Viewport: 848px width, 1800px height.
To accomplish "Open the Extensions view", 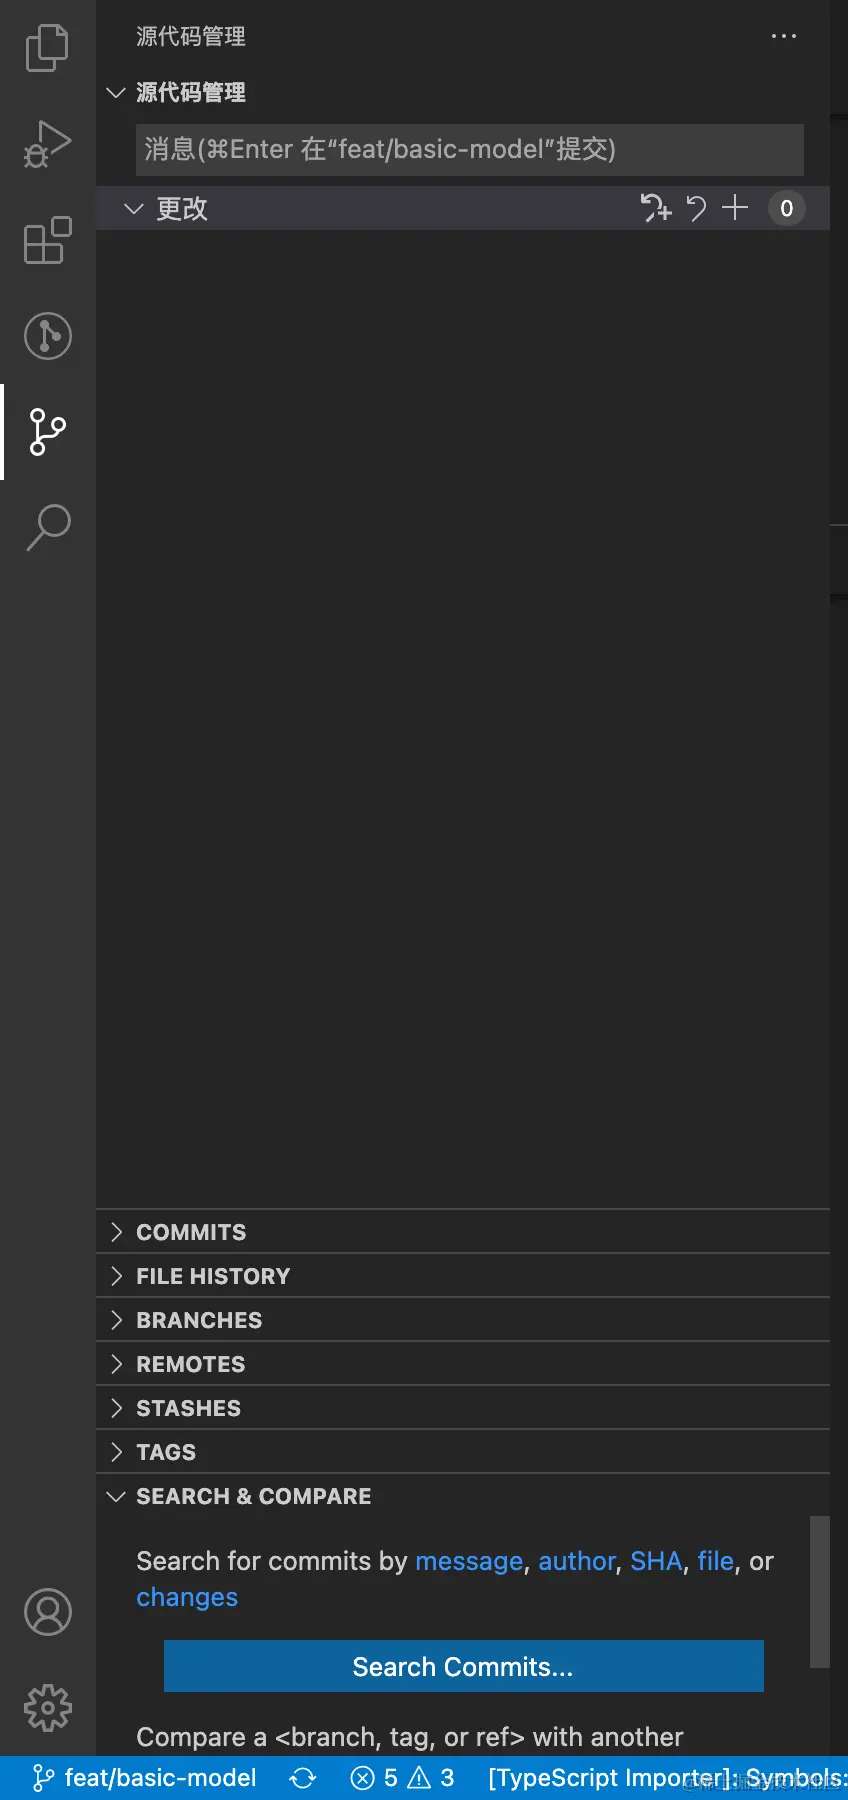I will point(47,240).
